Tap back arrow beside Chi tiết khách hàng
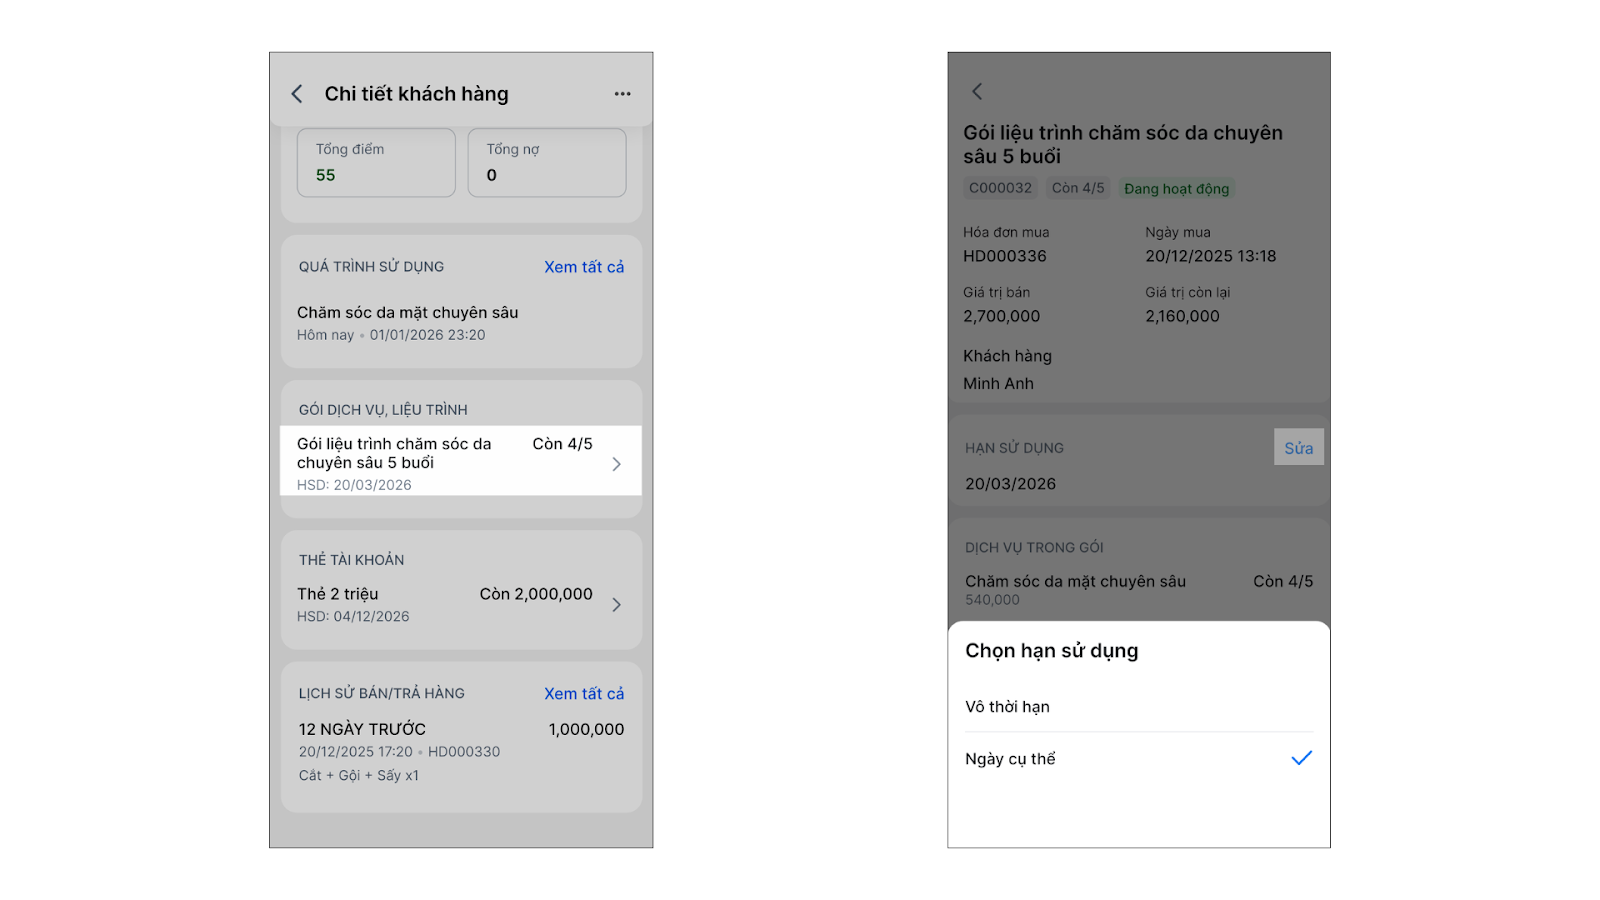The image size is (1600, 900). click(x=297, y=94)
